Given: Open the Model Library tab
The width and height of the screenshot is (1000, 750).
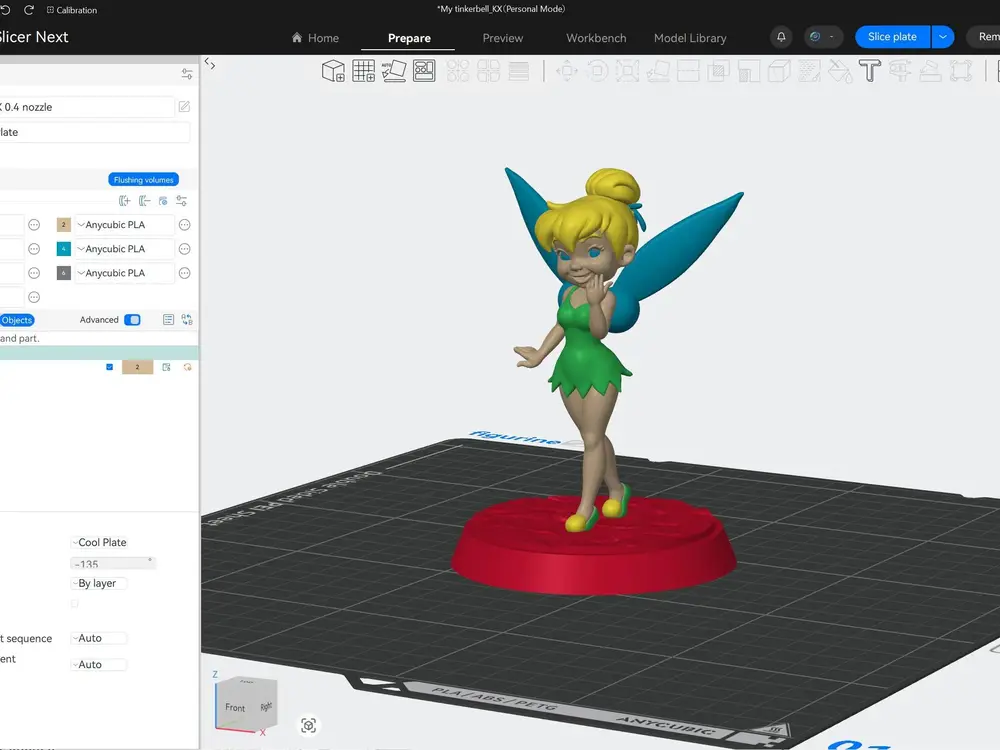Looking at the screenshot, I should click(x=690, y=38).
